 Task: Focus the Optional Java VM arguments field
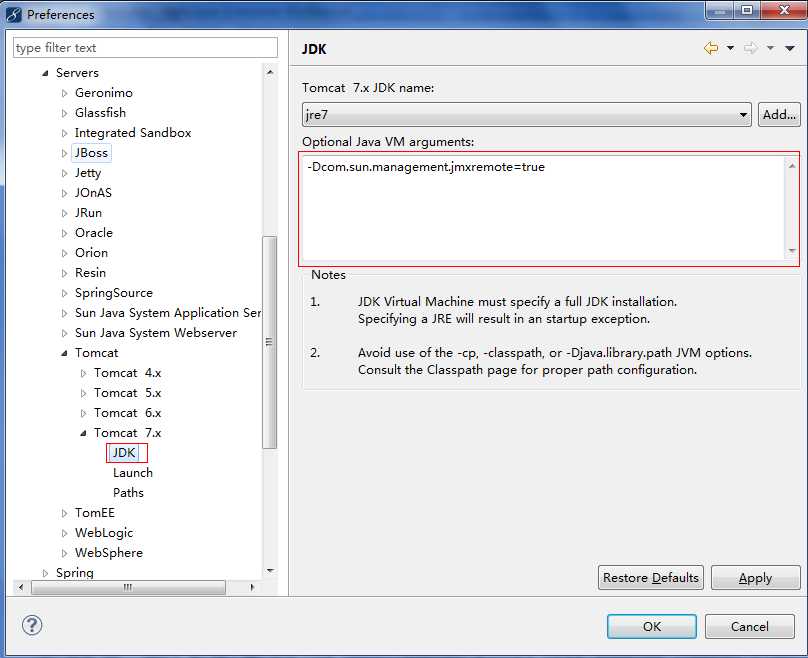click(544, 208)
